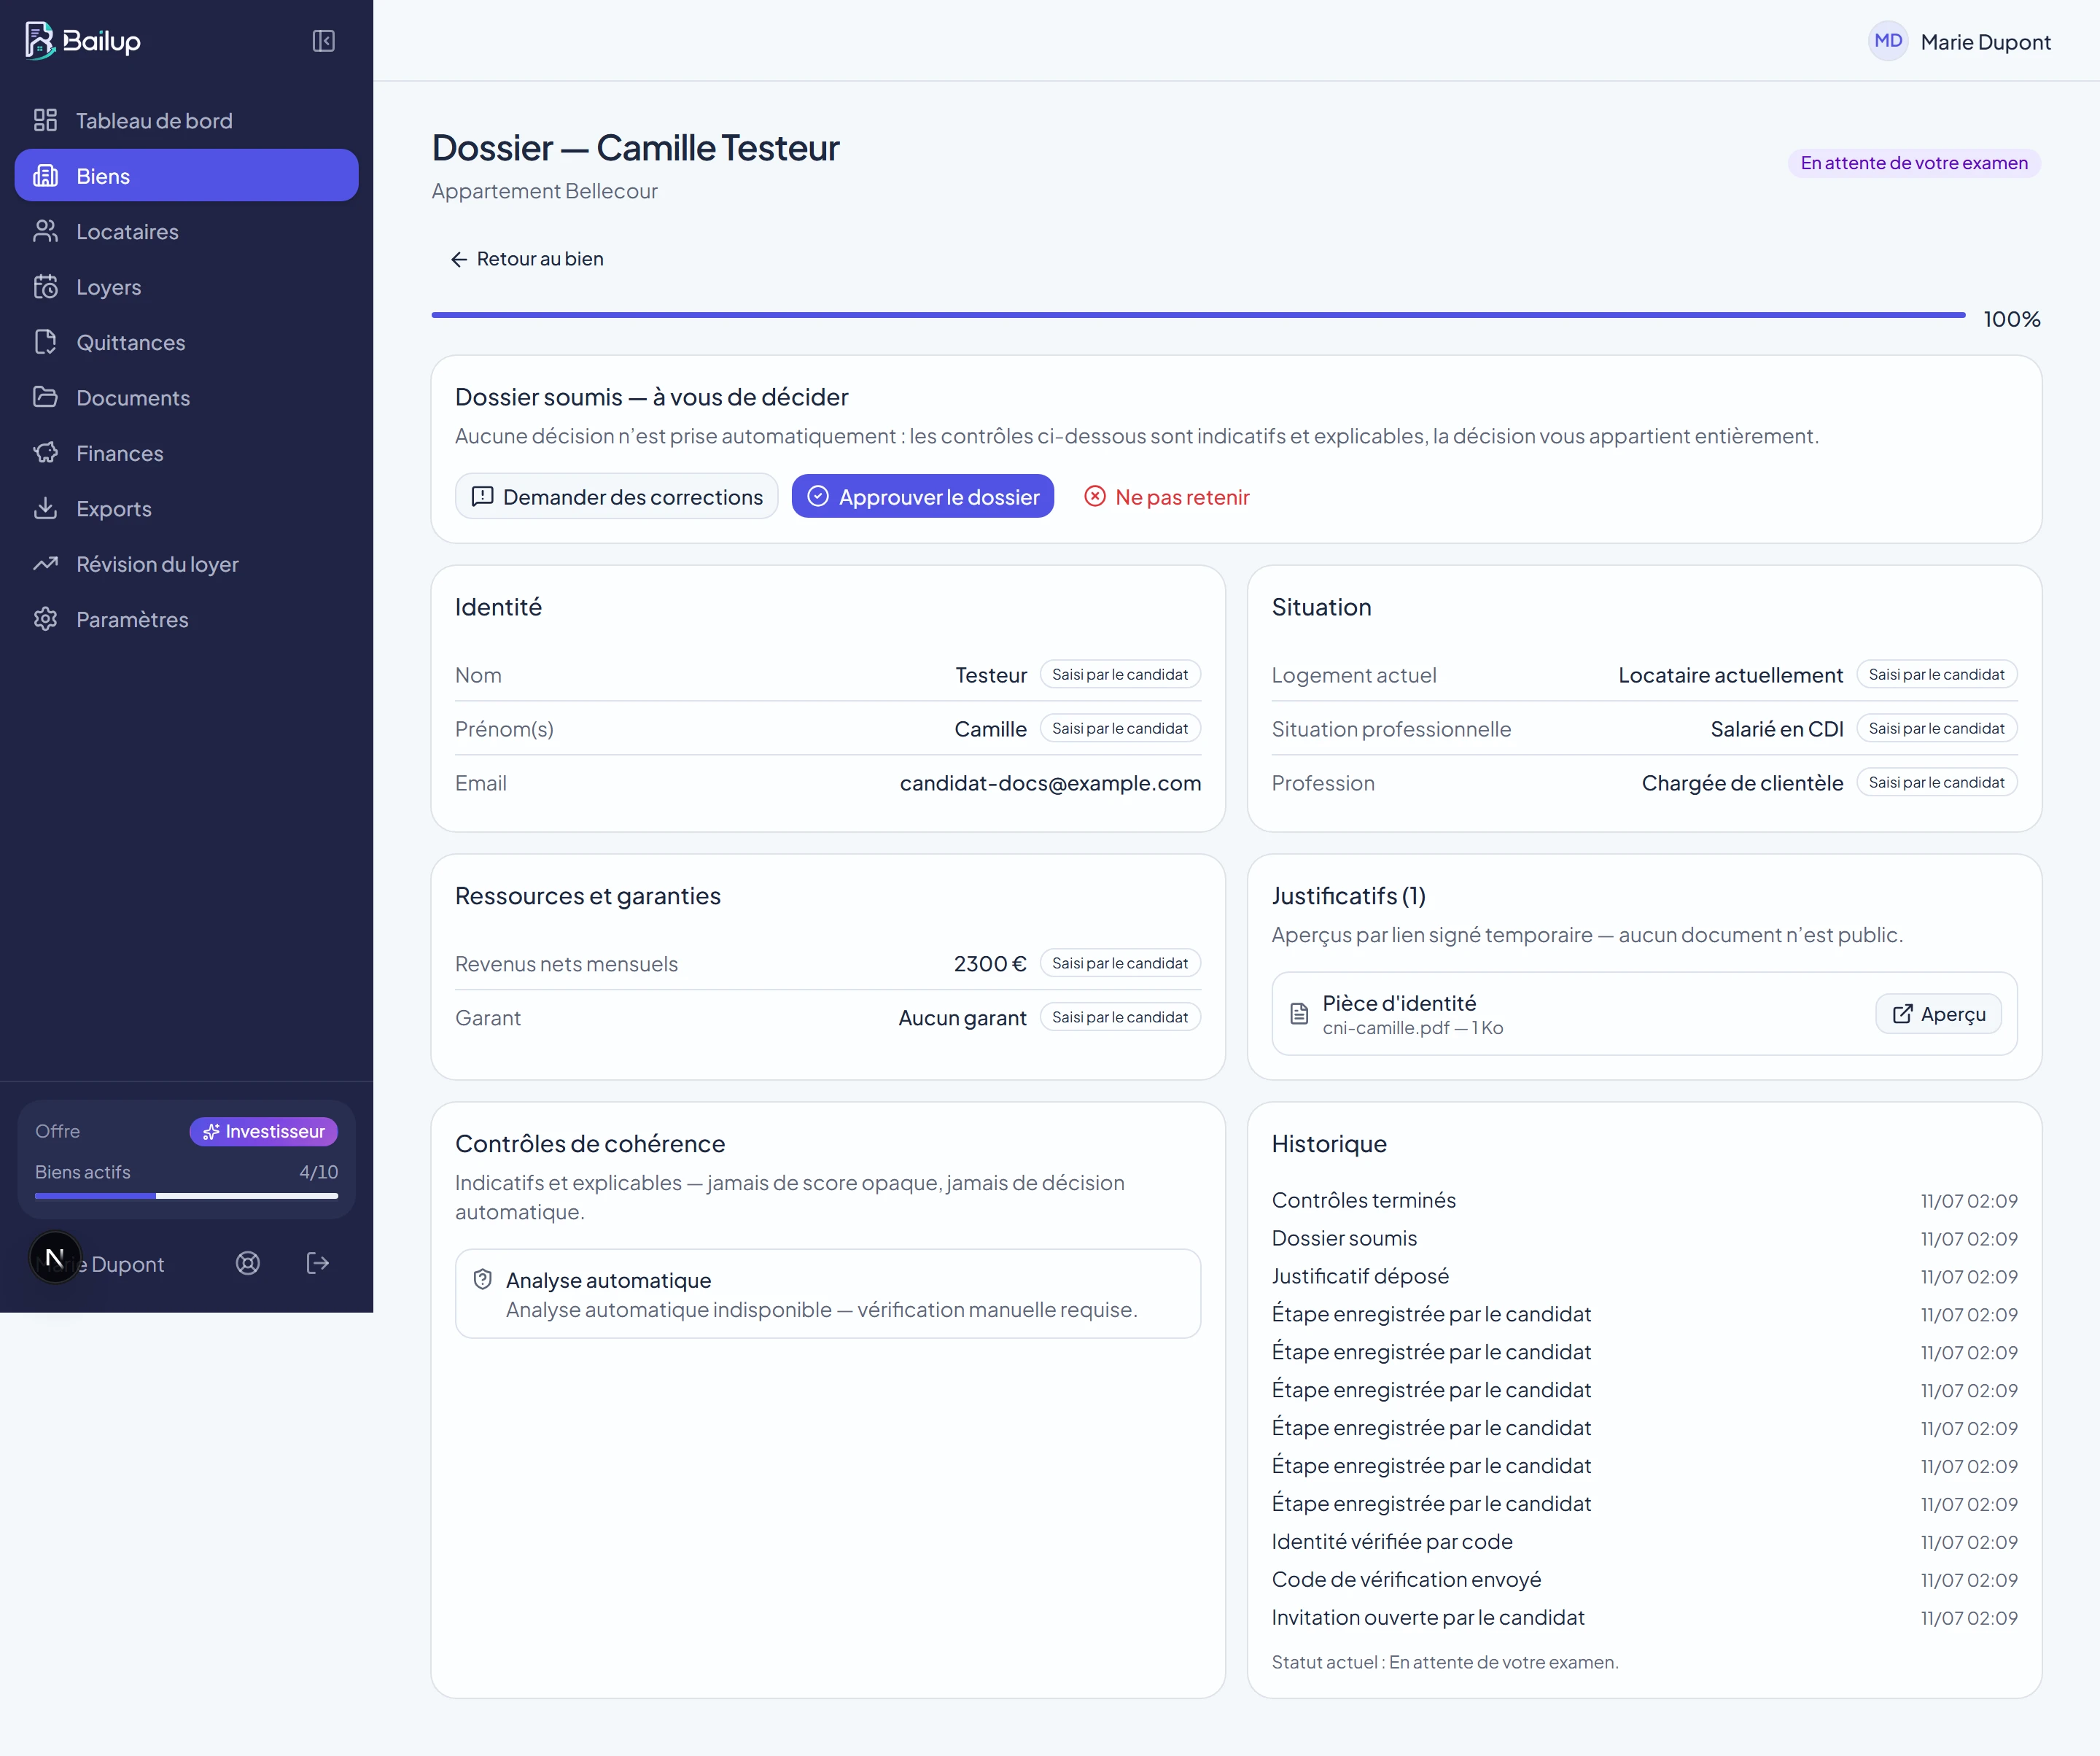
Task: Click Demander des corrections button
Action: coord(617,496)
